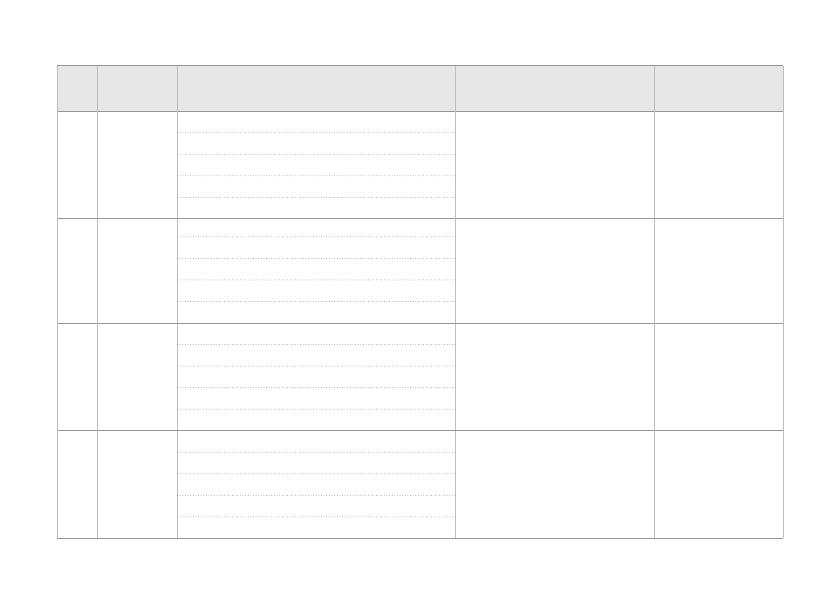This screenshot has height=595, width=839.
Task: Click the narrow first cell in row one
Action: (78, 165)
